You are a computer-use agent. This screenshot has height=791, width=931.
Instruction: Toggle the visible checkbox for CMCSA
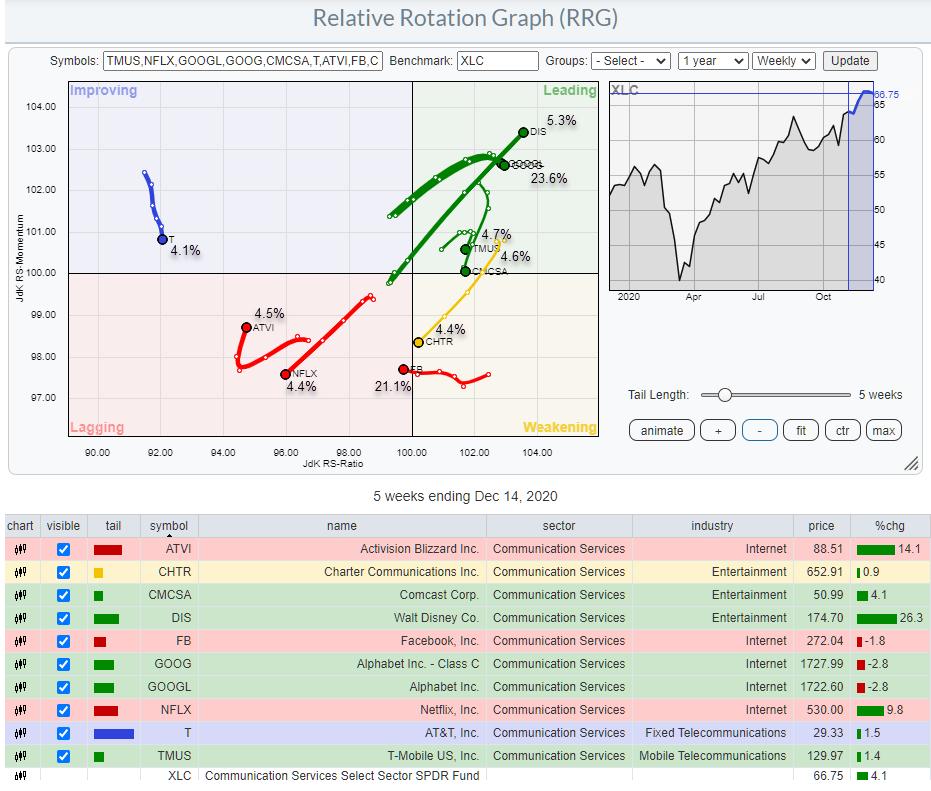pyautogui.click(x=64, y=595)
